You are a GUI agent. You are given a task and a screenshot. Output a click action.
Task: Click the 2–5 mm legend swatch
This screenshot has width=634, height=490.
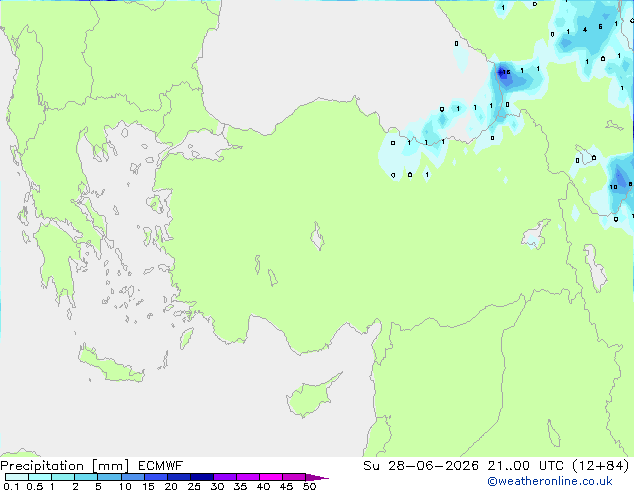[x=86, y=477]
